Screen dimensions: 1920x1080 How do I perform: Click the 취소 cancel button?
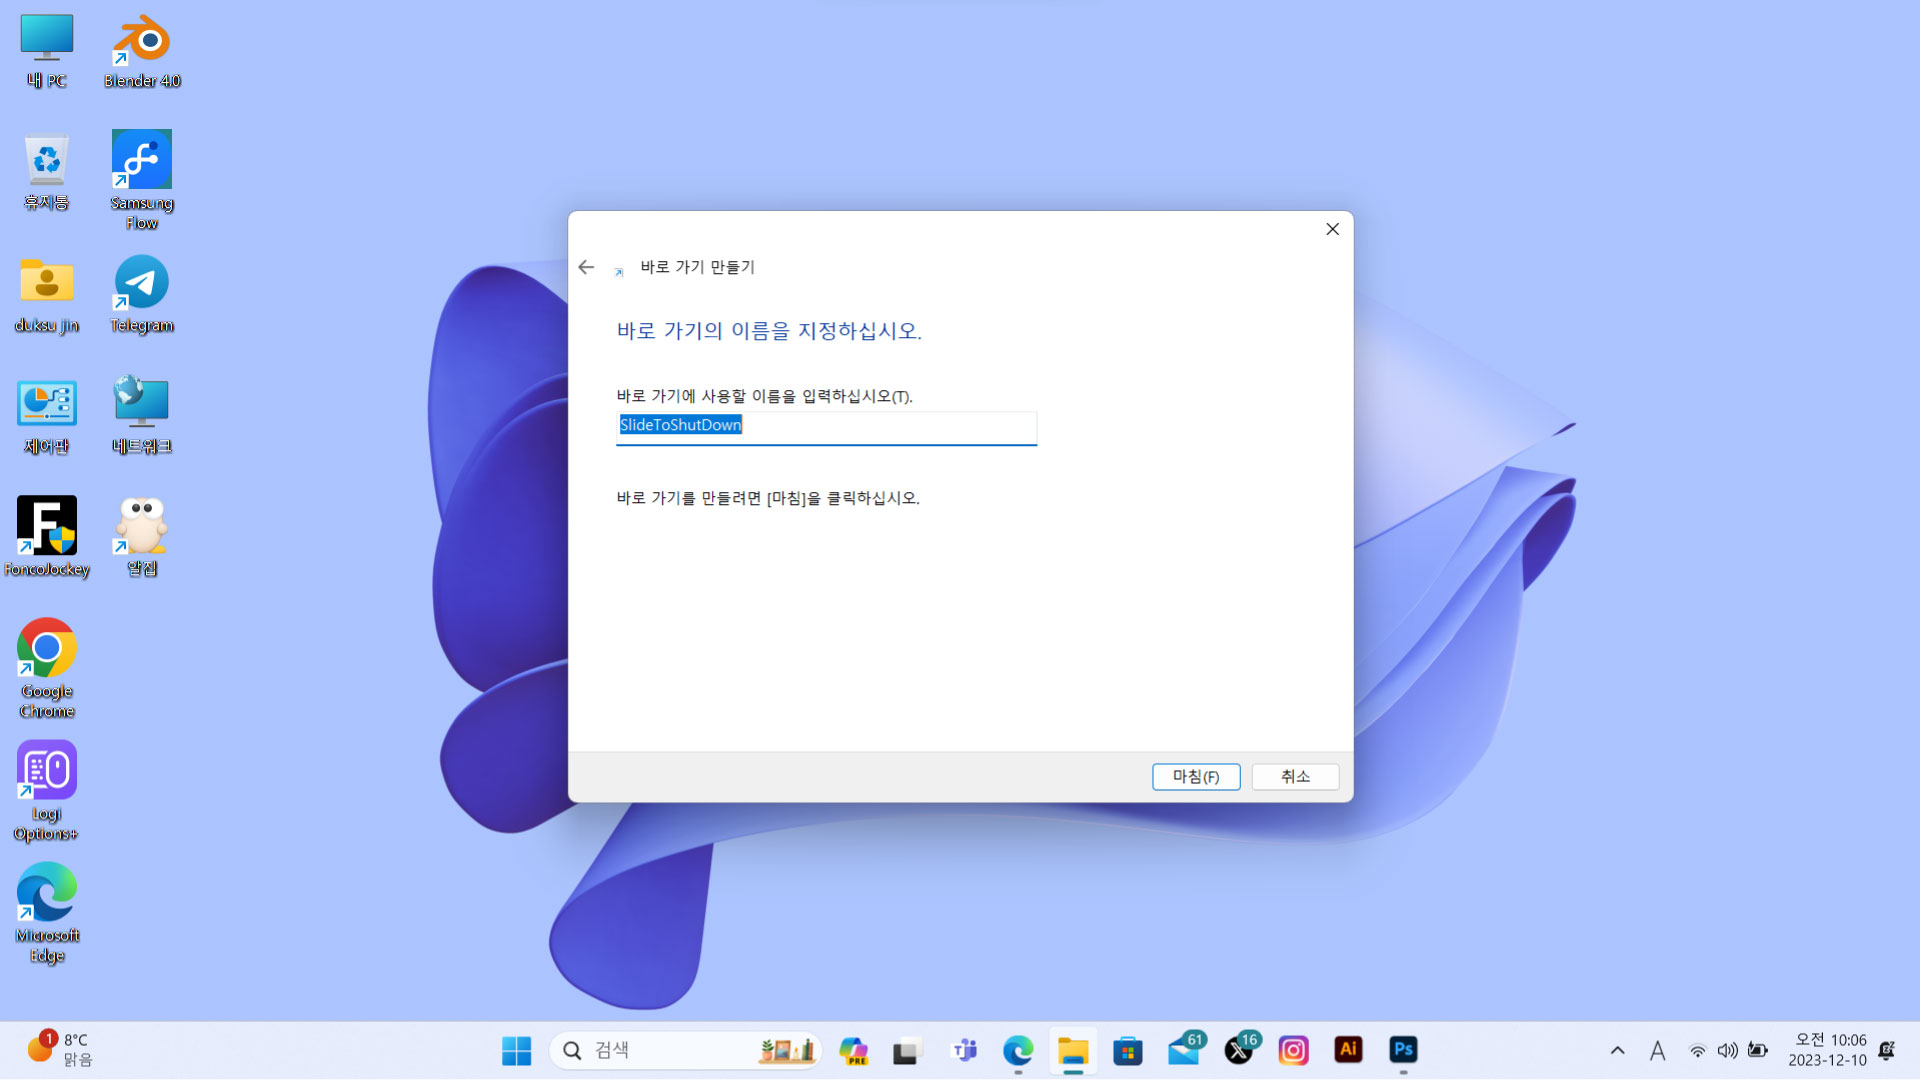(x=1294, y=777)
